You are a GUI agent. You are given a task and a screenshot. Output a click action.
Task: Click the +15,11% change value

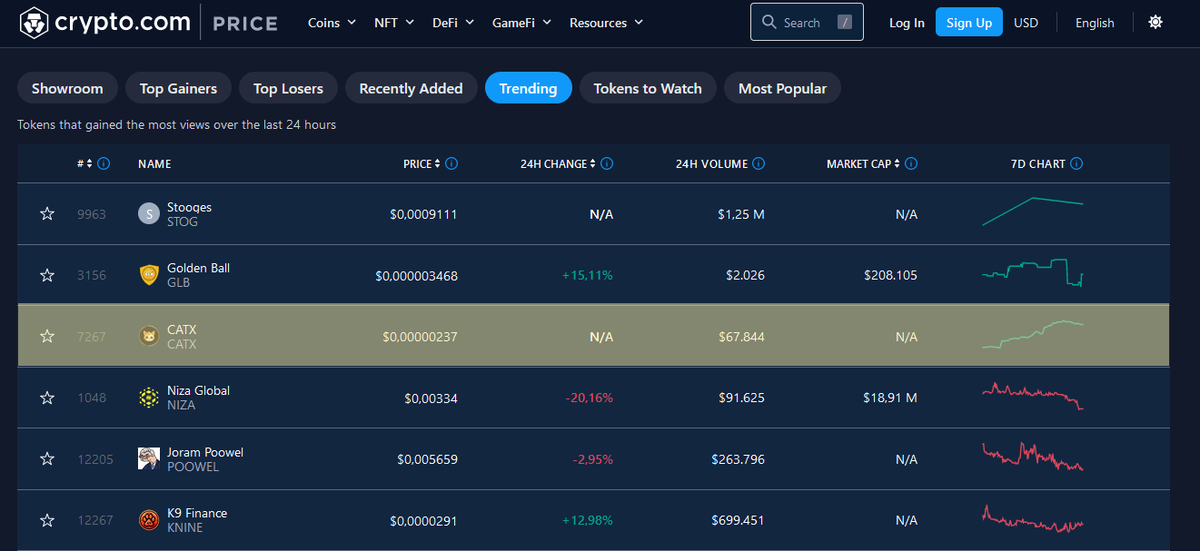(587, 275)
